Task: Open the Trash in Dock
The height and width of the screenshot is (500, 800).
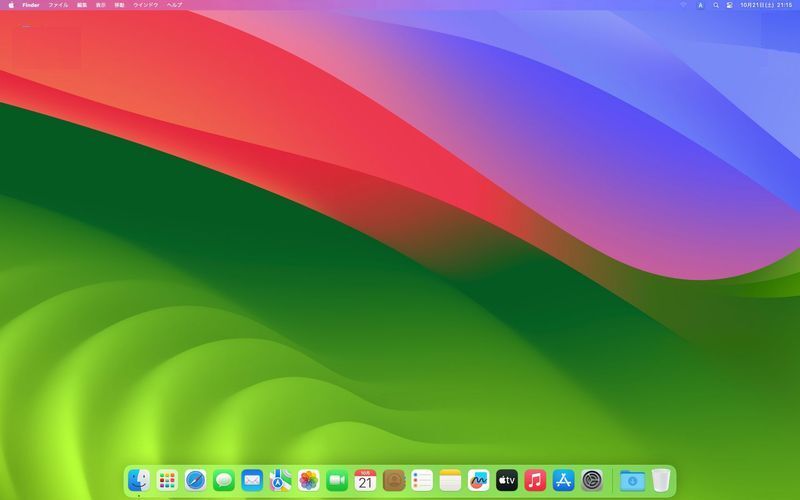Action: click(661, 481)
